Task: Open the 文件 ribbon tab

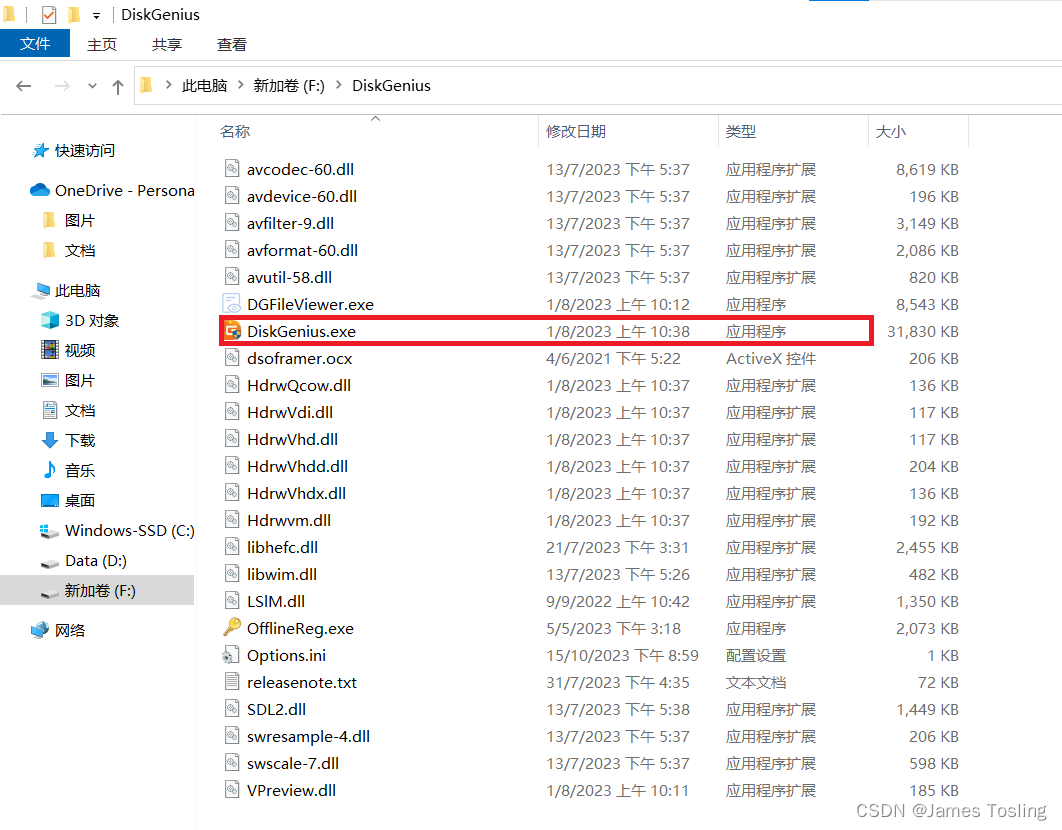Action: 35,44
